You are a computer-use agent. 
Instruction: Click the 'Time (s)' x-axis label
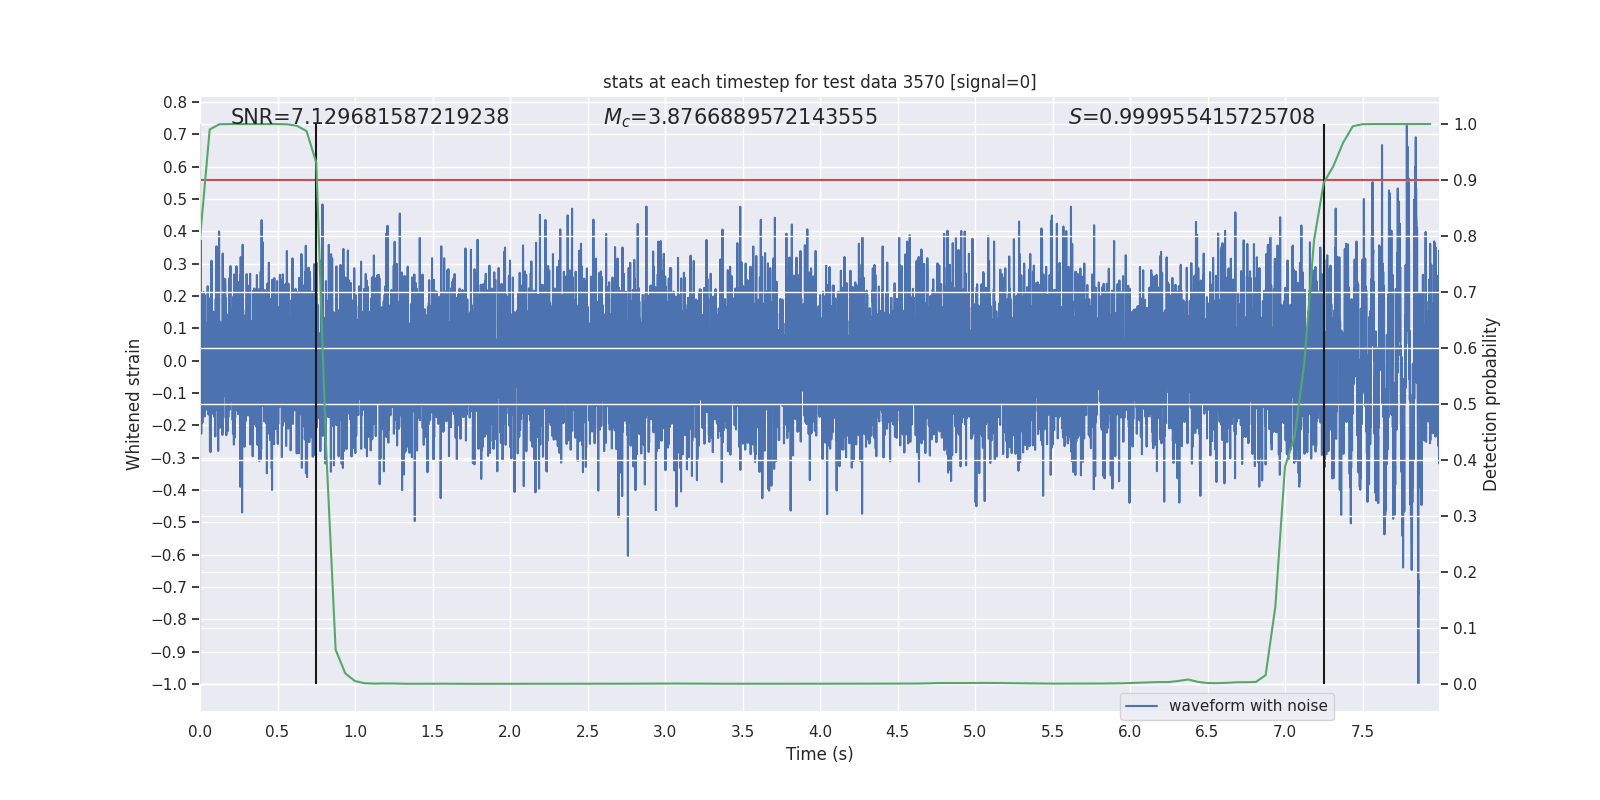819,754
